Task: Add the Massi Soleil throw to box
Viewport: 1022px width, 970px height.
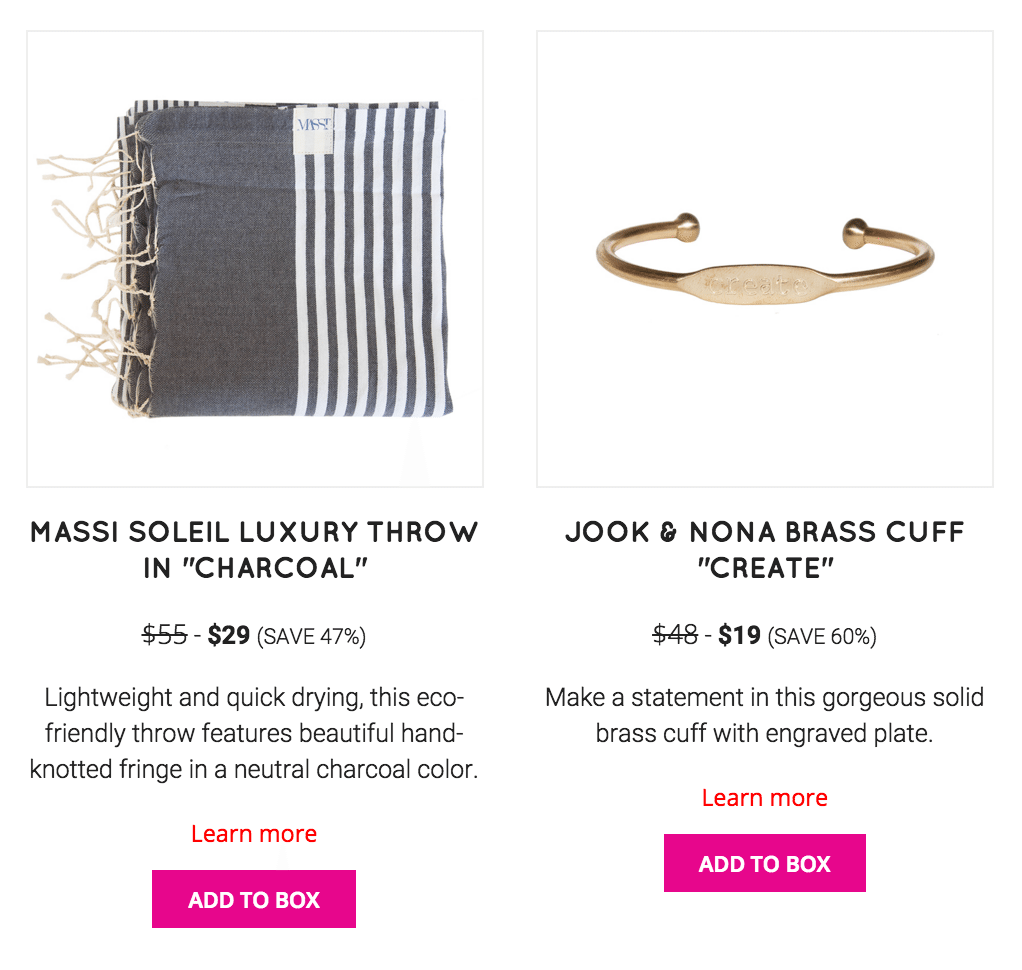Action: tap(254, 899)
